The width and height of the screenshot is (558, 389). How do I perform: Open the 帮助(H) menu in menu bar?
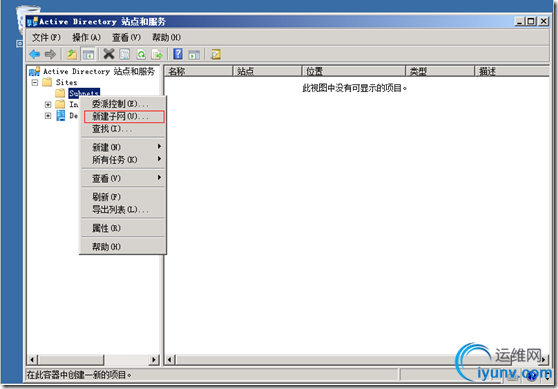(166, 37)
